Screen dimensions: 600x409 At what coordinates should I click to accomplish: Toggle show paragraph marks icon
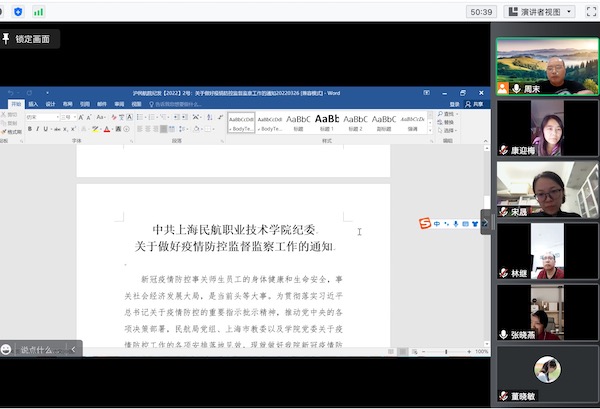pos(220,117)
